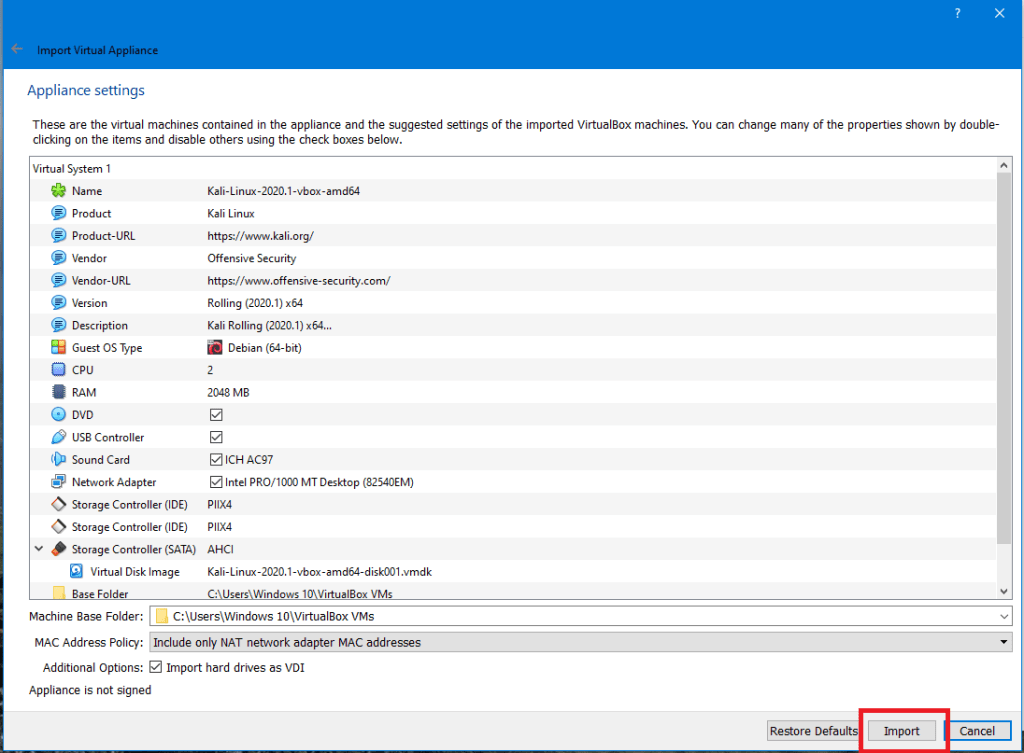Click the Guest OS Type icon
Viewport: 1024px width, 753px height.
pos(58,348)
